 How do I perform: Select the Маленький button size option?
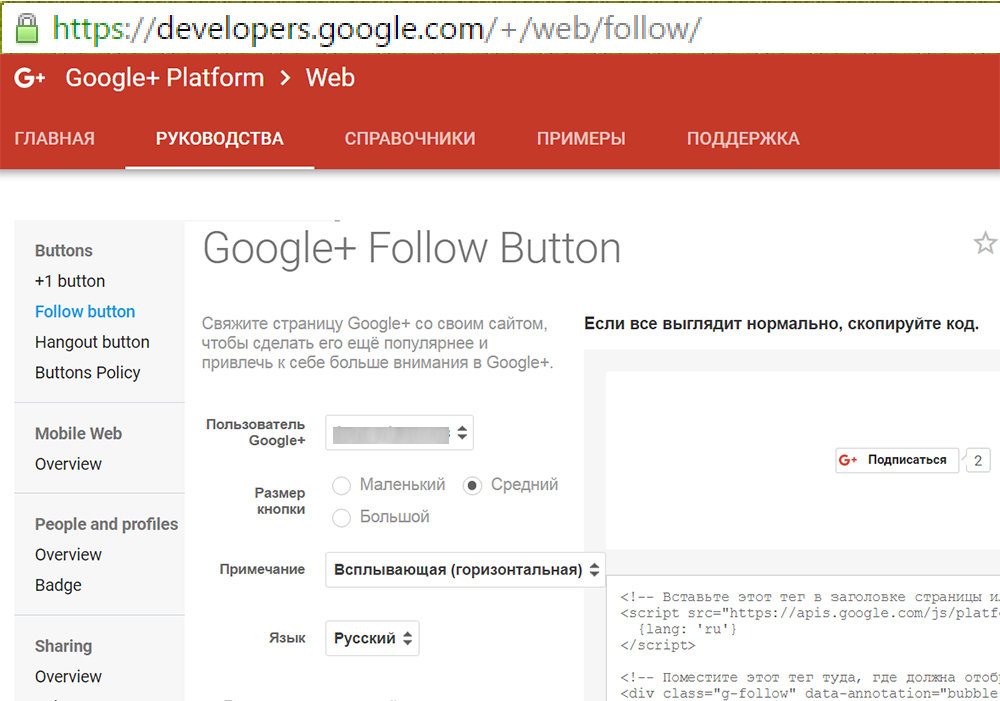341,485
